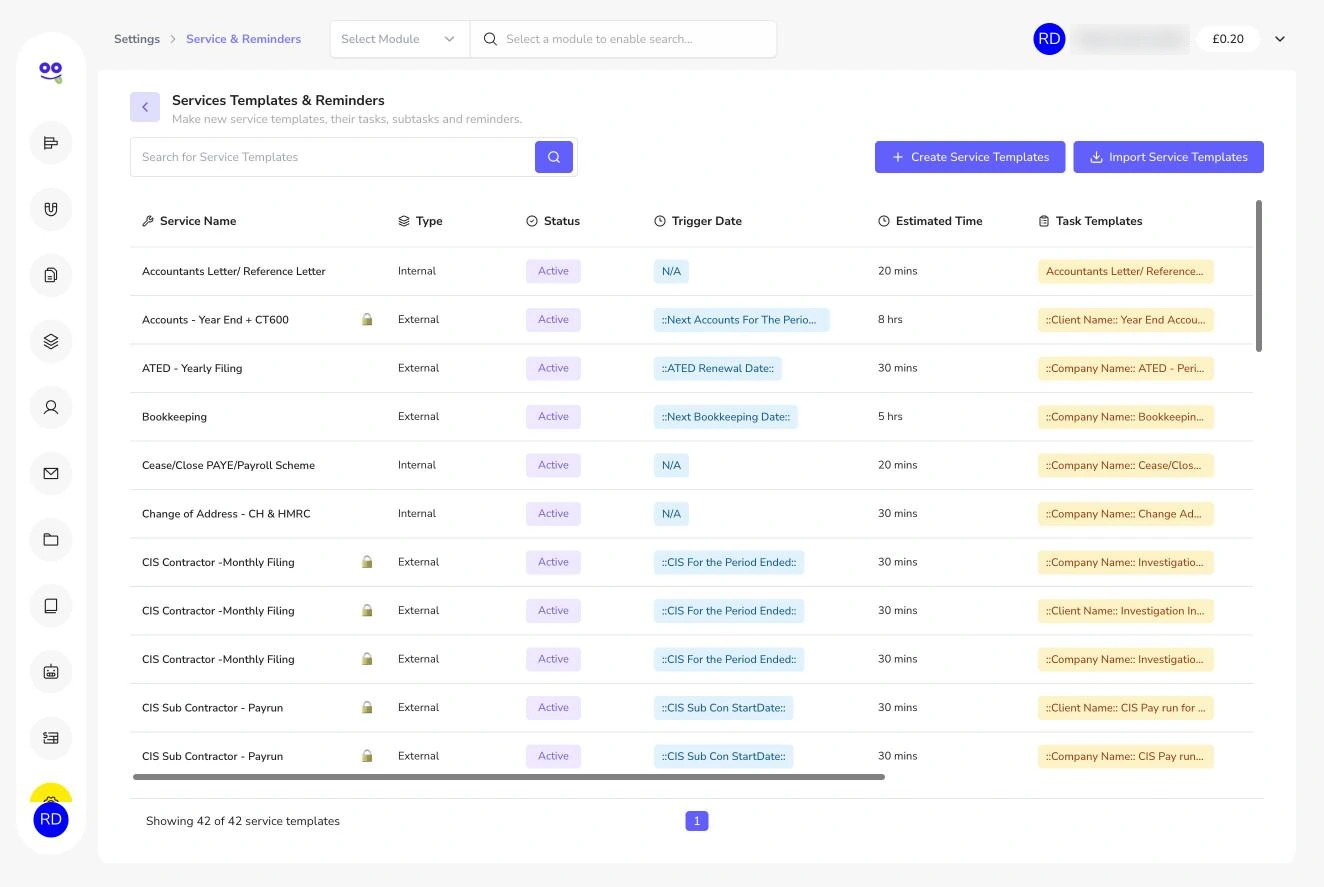The image size is (1324, 887).
Task: Open the signpost icon in sidebar
Action: pos(51,143)
